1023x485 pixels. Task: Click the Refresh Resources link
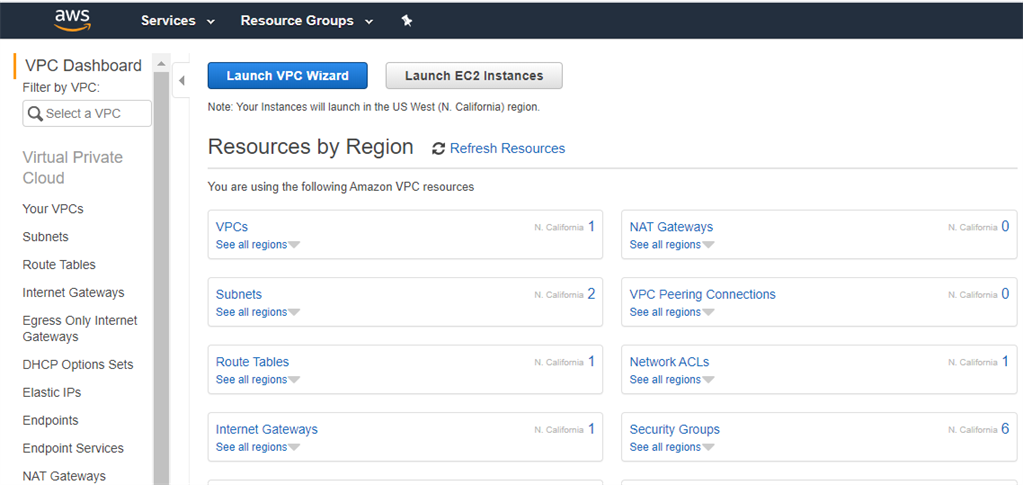[508, 149]
